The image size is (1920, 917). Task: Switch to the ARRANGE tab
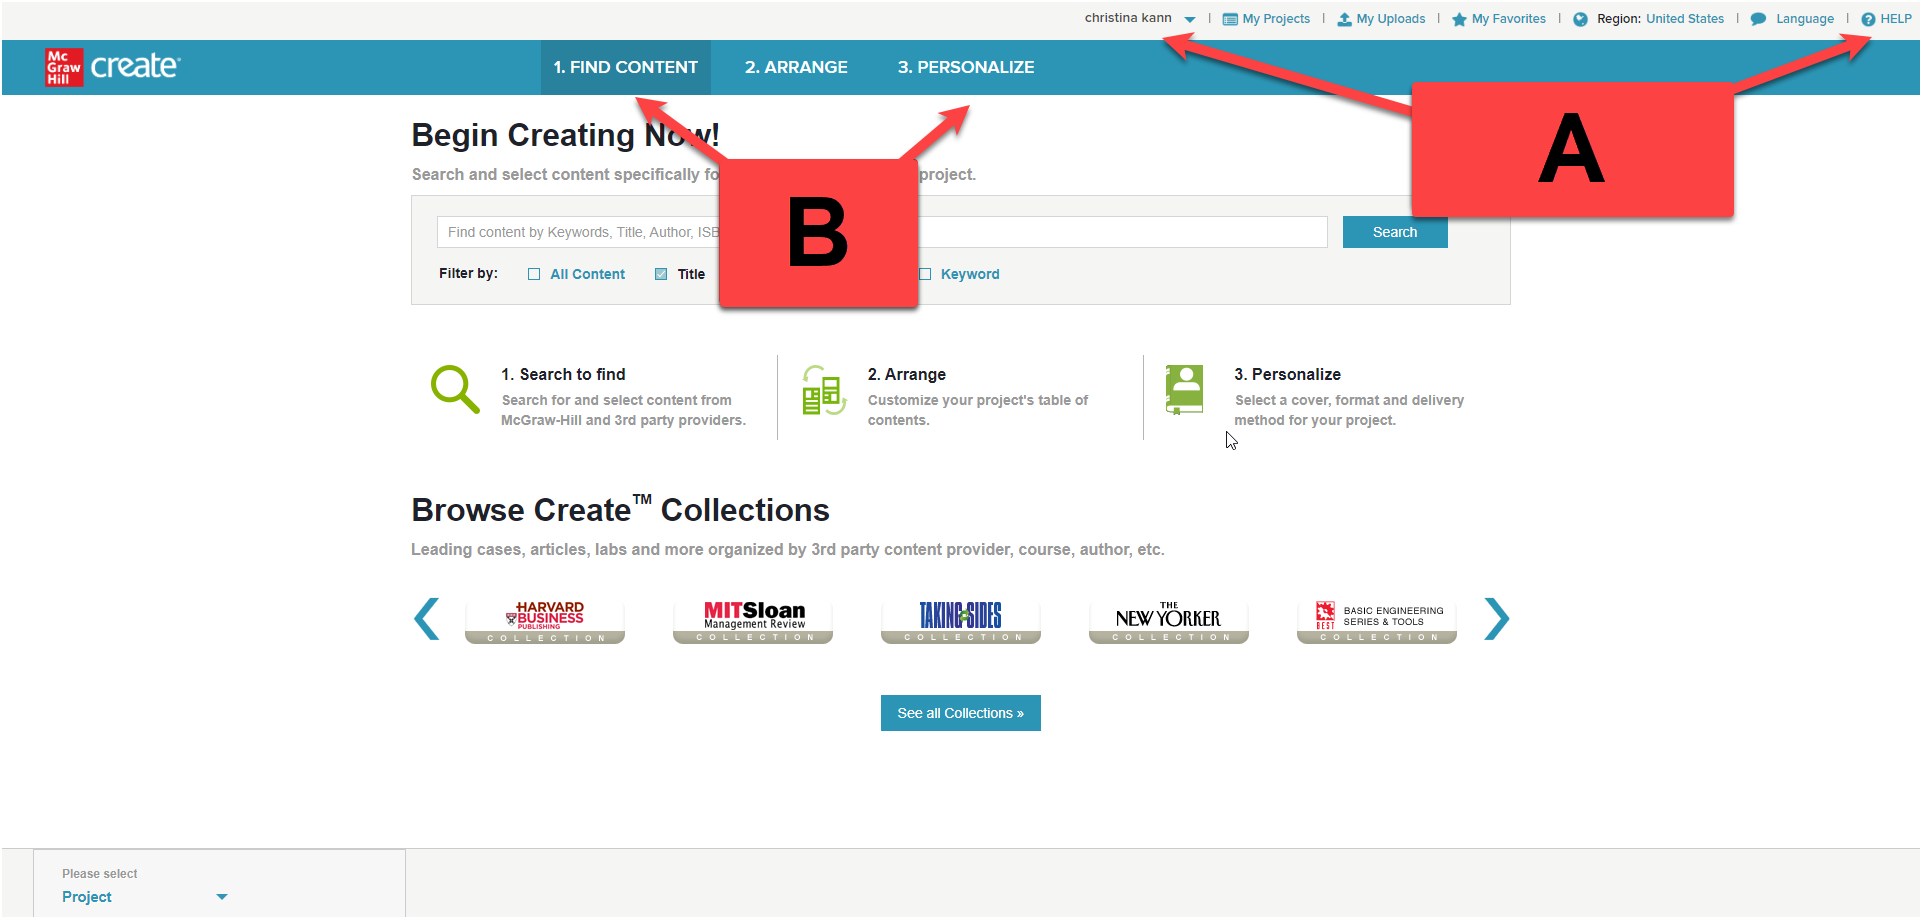click(x=796, y=67)
